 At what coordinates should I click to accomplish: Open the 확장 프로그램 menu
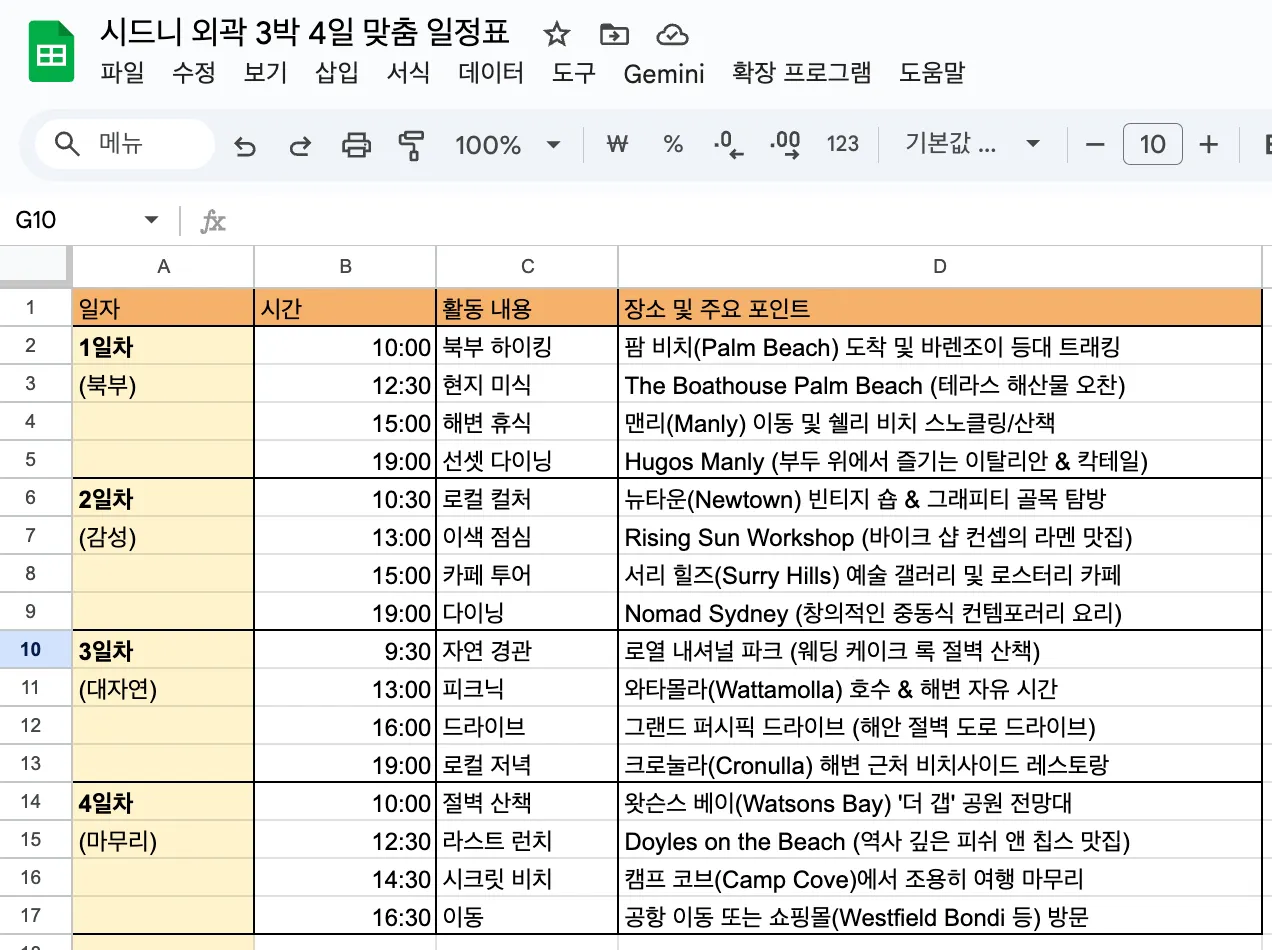[801, 73]
